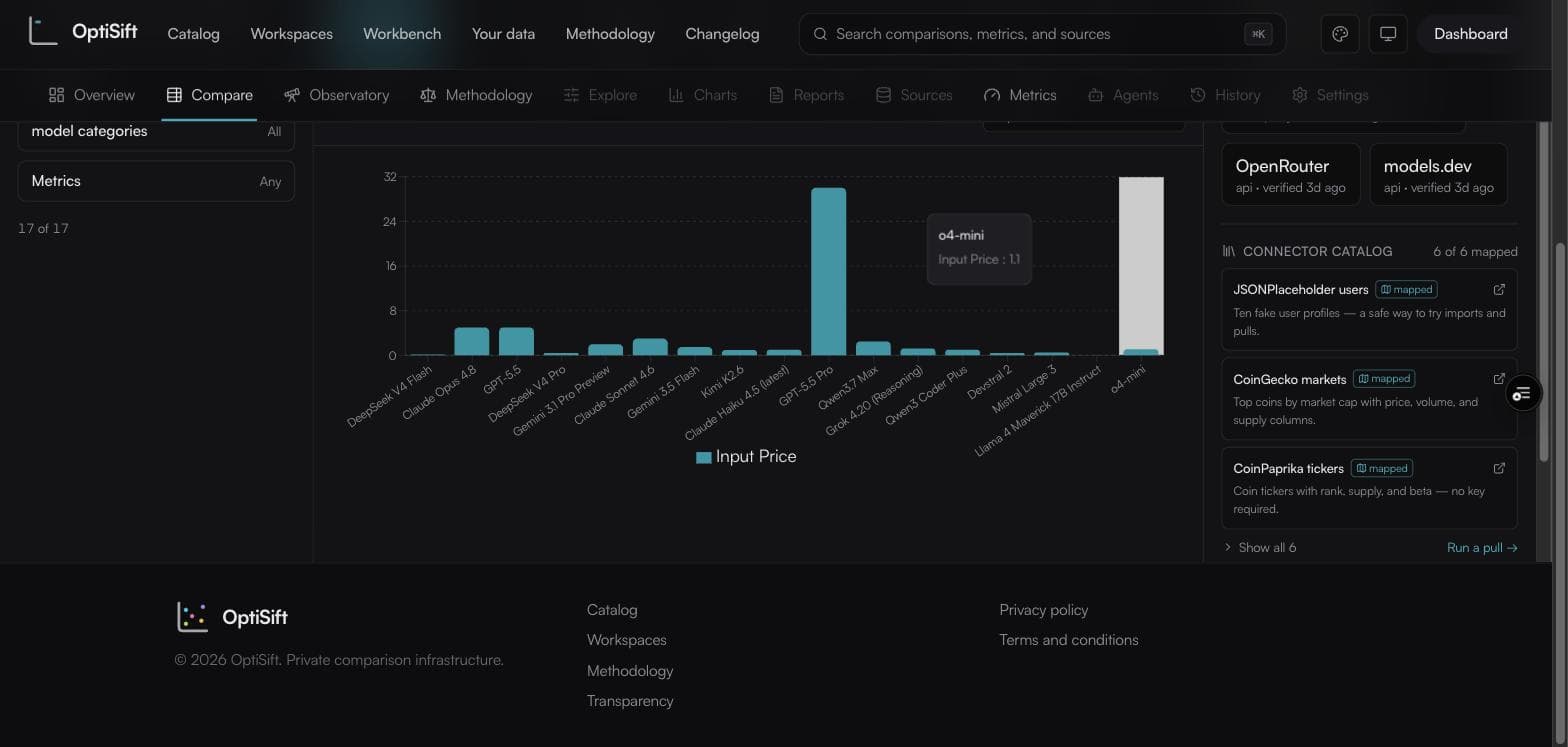1568x747 pixels.
Task: Click '6 of 6 mapped' text
Action: point(1475,251)
